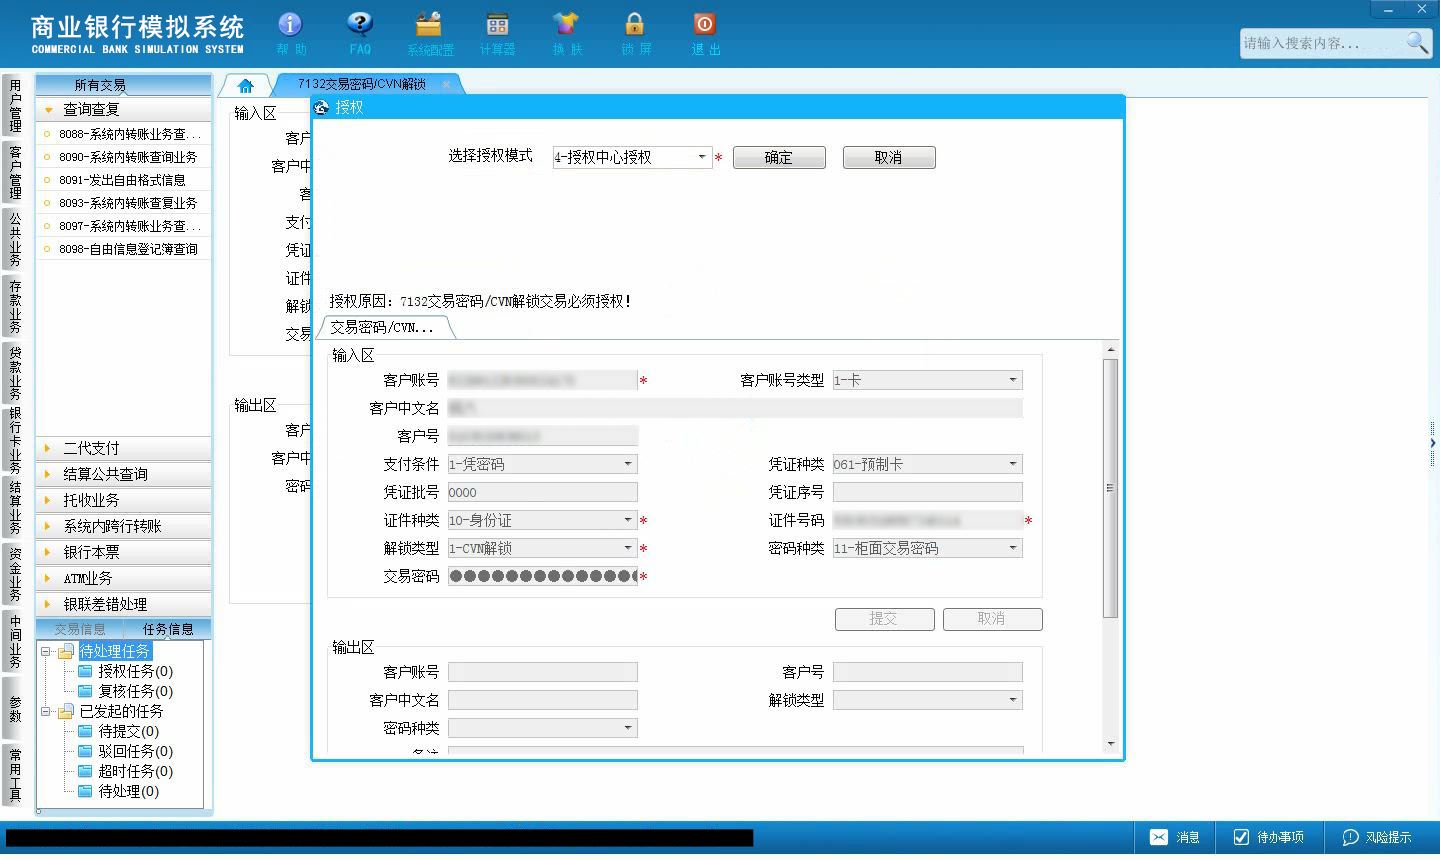The width and height of the screenshot is (1440, 860).
Task: Open 8090-系统内转账查询业务 transaction
Action: click(124, 157)
